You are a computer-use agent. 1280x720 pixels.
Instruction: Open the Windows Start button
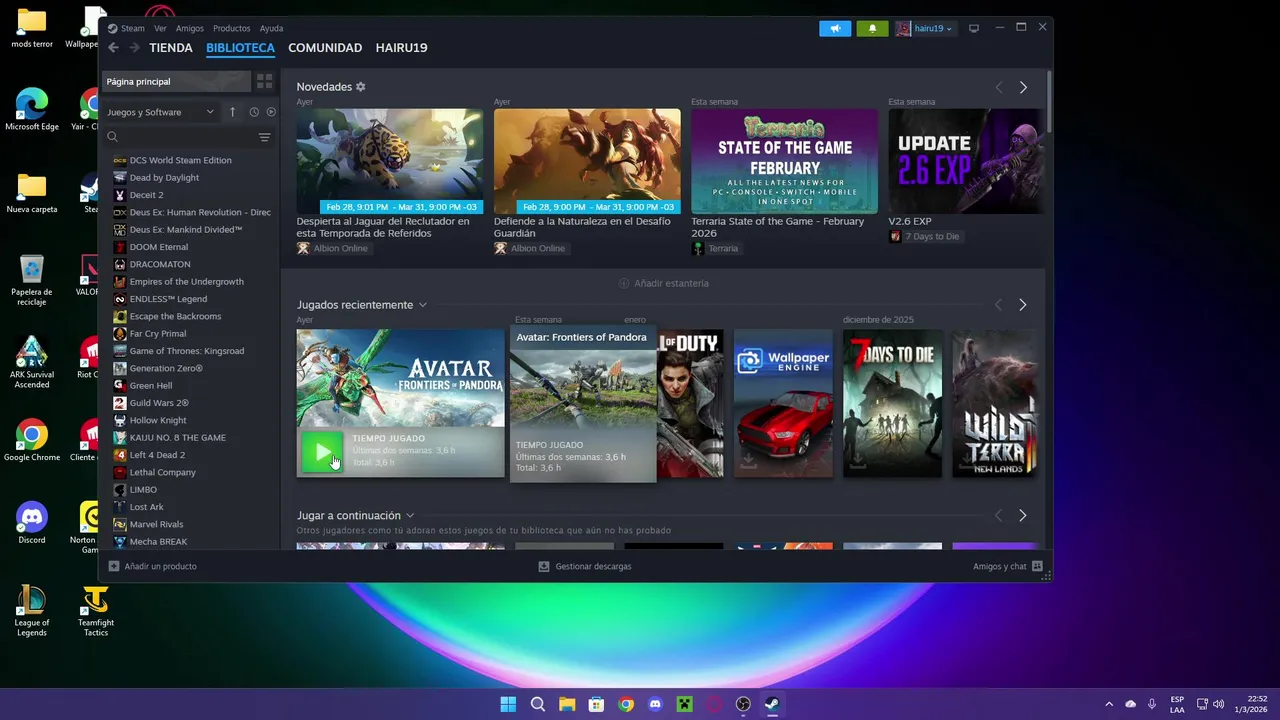click(508, 704)
